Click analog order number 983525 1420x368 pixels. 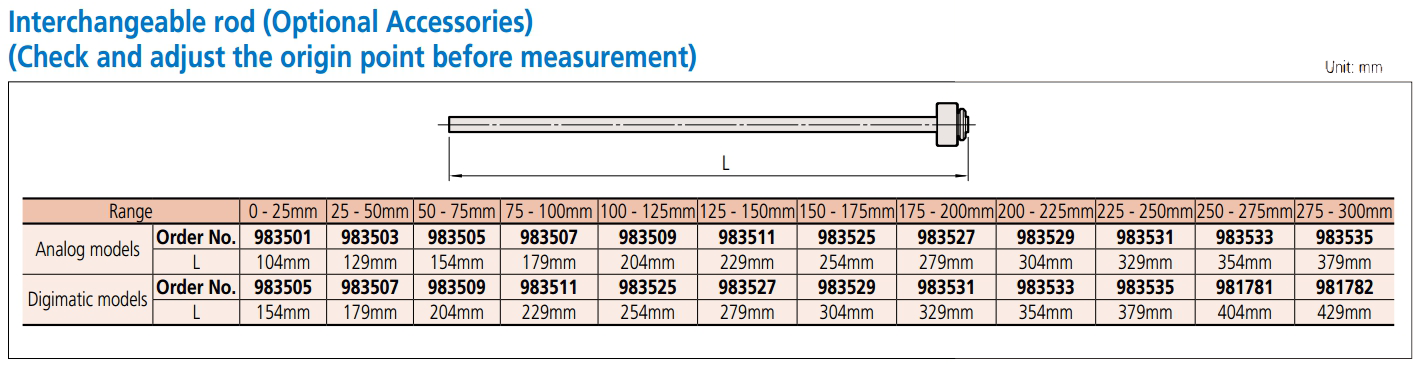tap(846, 238)
